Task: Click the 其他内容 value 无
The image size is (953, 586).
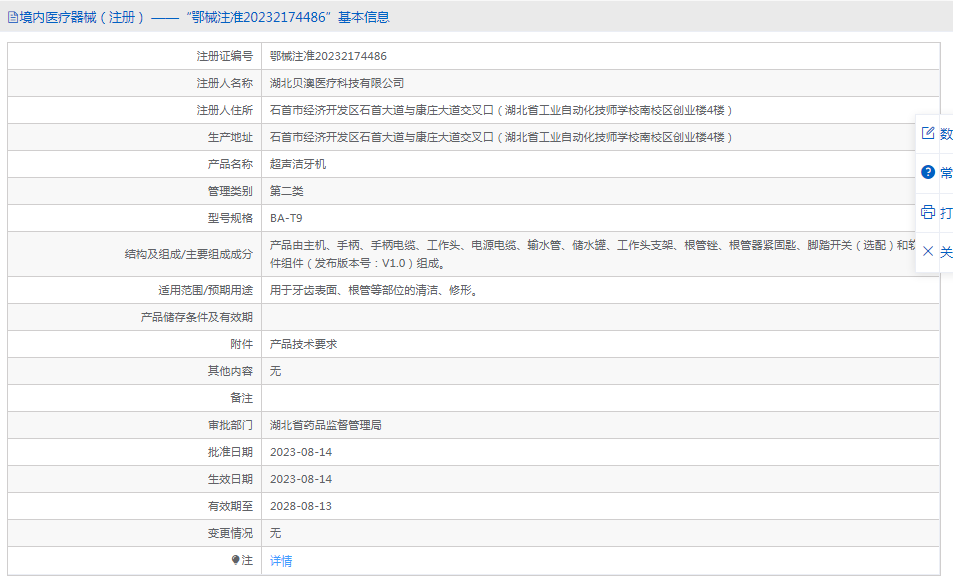Action: (x=275, y=371)
